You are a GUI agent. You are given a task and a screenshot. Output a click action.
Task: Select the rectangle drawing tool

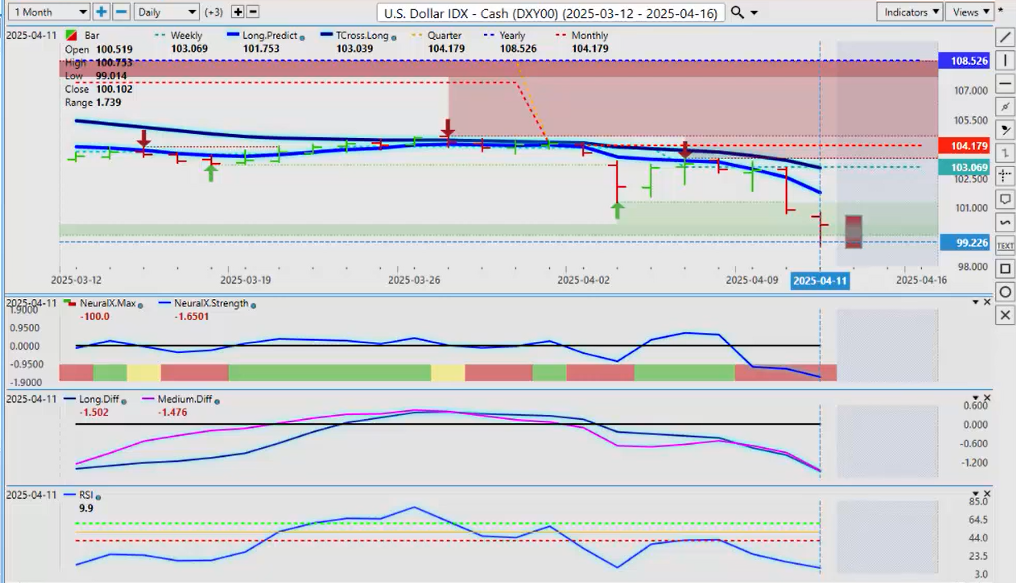click(x=1005, y=268)
